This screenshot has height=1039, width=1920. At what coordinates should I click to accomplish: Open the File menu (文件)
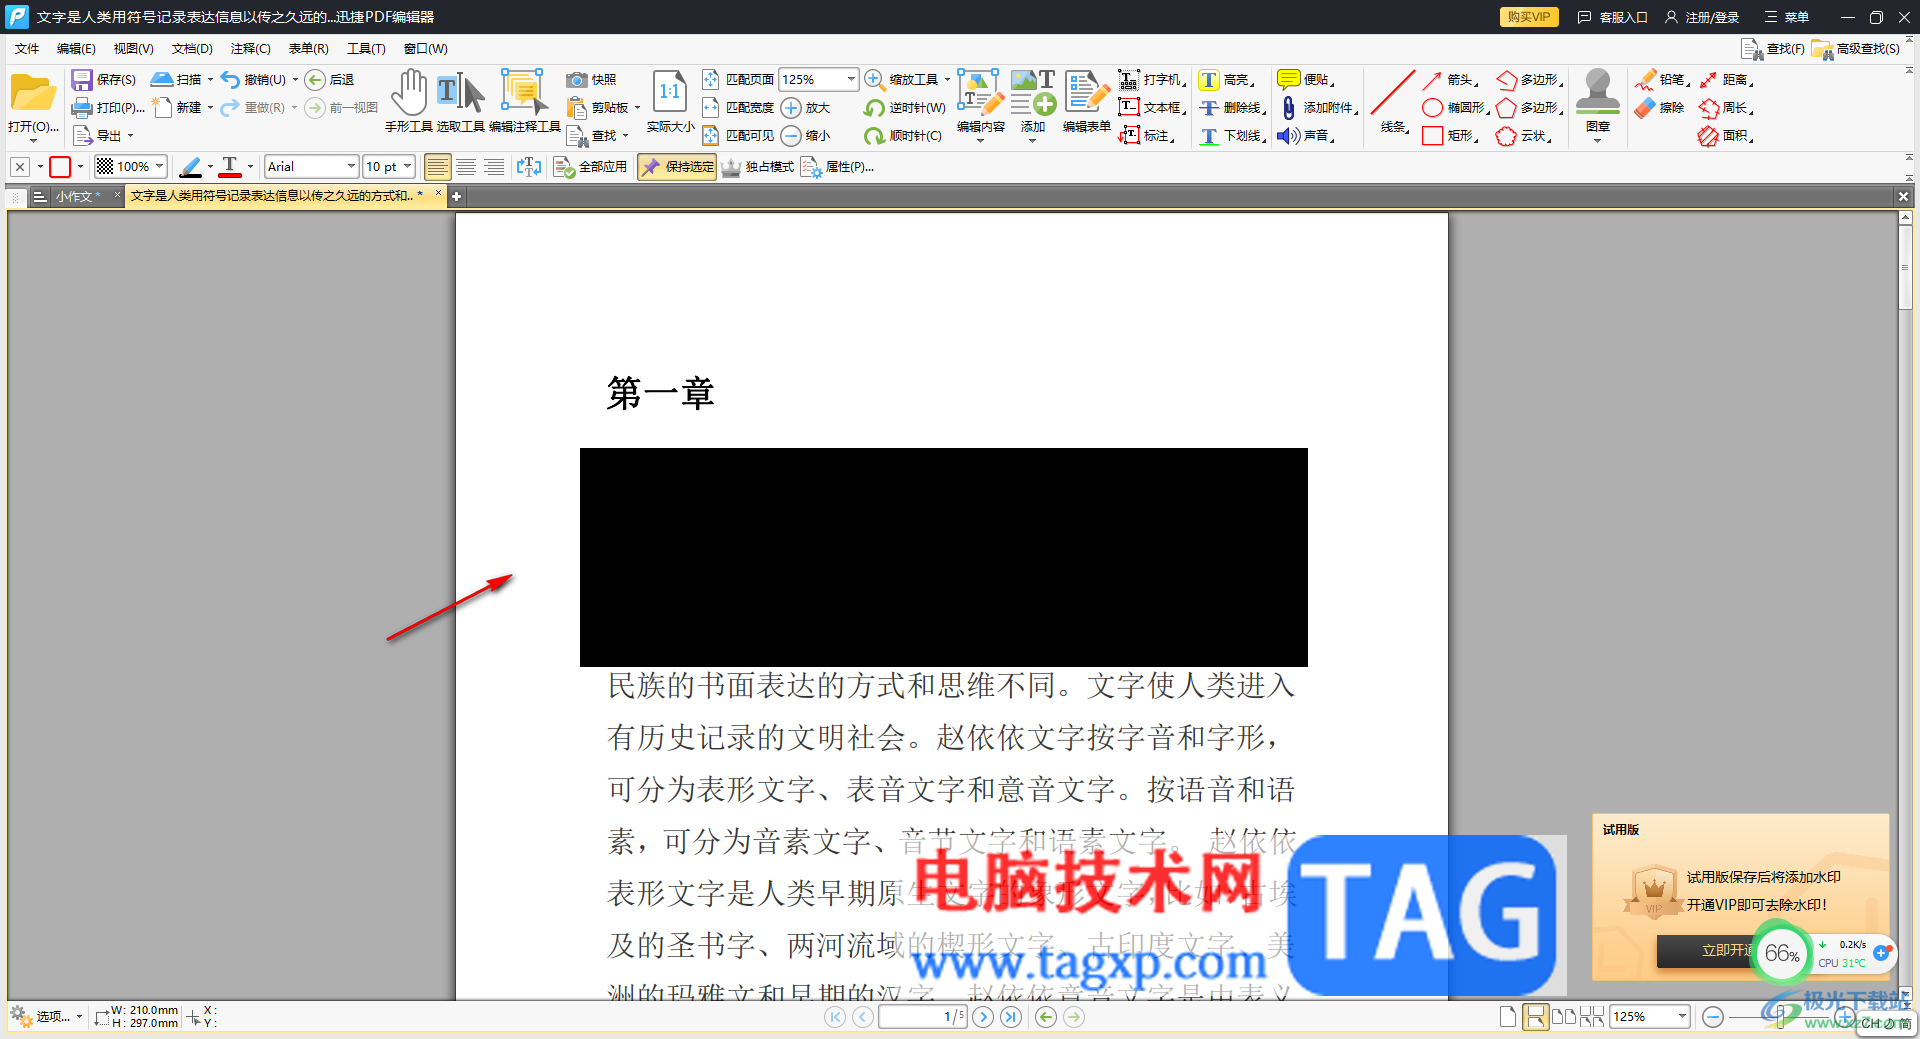click(27, 48)
